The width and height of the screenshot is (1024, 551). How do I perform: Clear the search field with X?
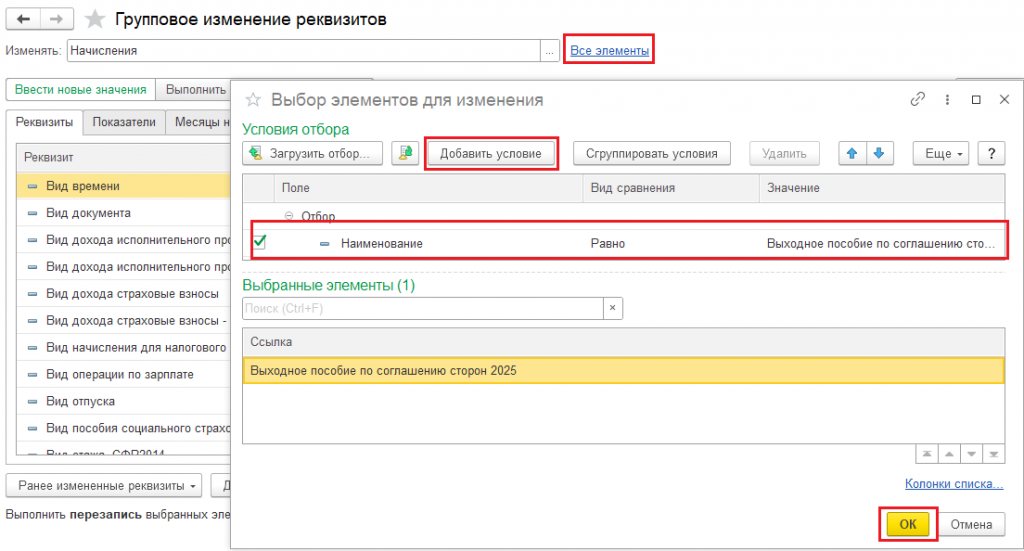tap(612, 309)
